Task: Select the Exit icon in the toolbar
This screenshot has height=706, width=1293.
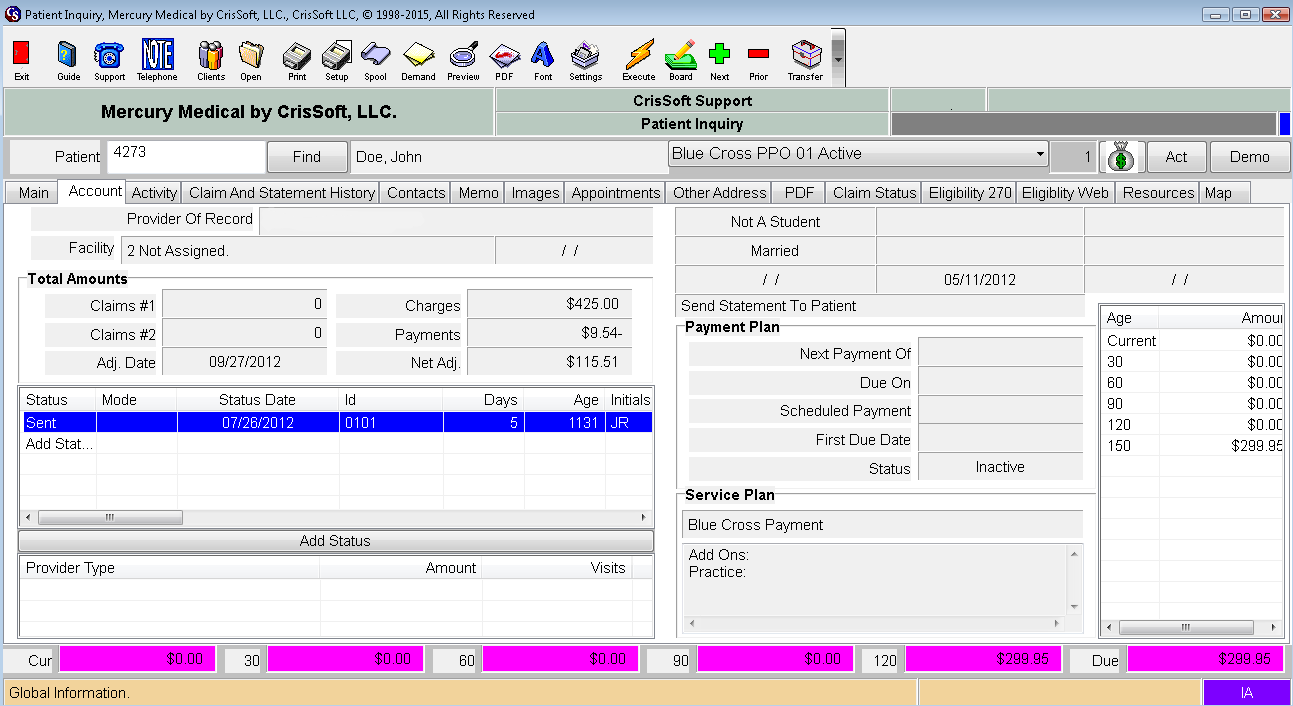Action: [x=22, y=58]
